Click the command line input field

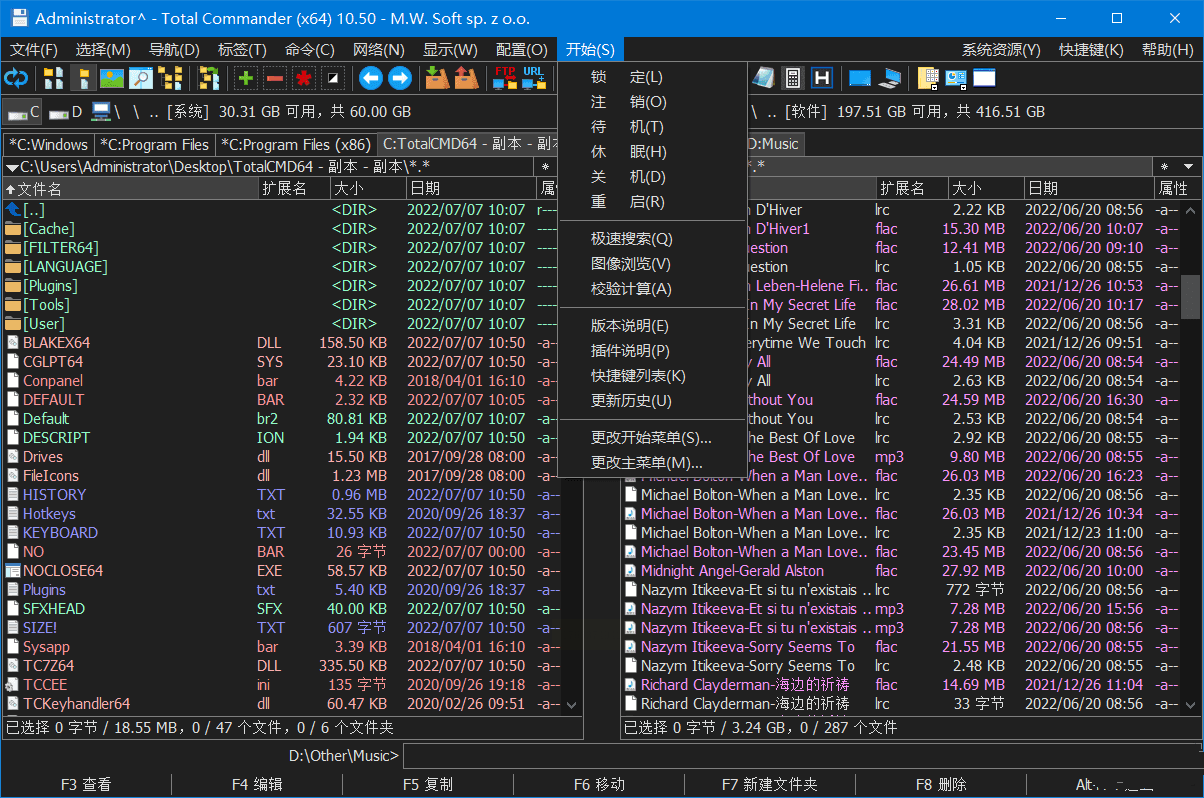click(800, 756)
